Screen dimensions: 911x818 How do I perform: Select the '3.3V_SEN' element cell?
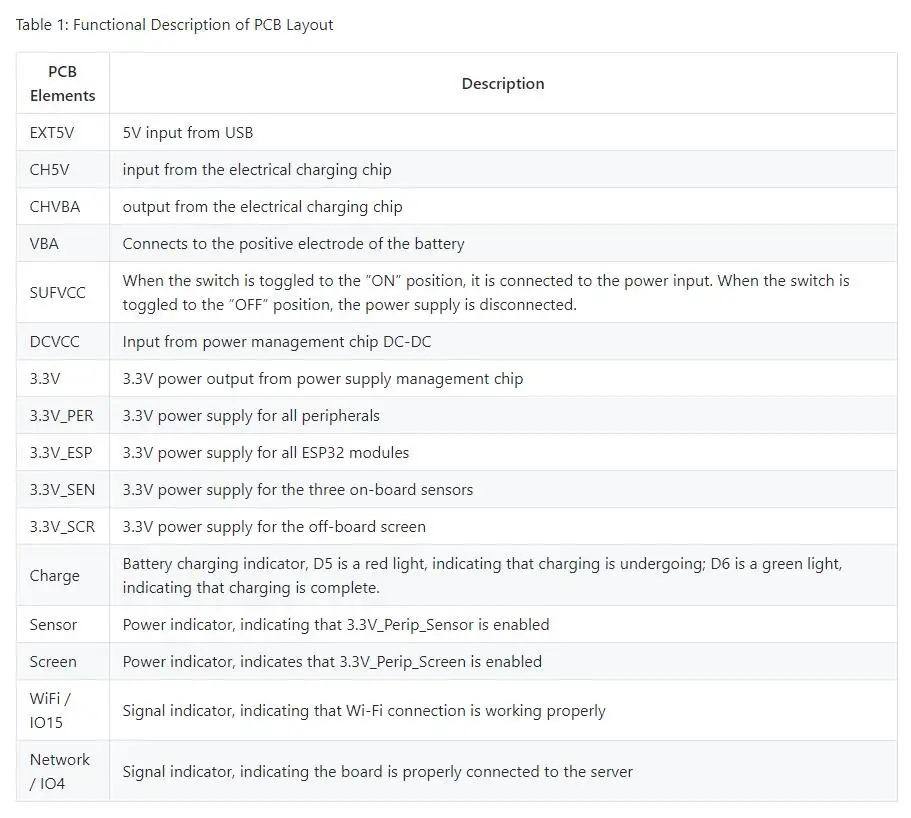click(63, 489)
